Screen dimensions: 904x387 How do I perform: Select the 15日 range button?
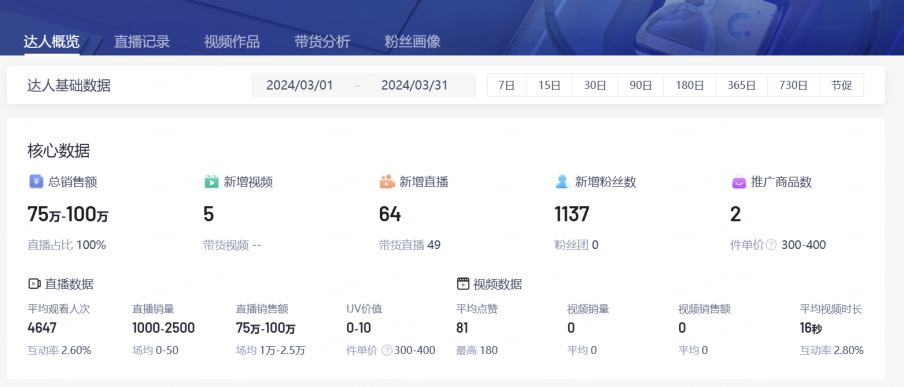pyautogui.click(x=549, y=85)
